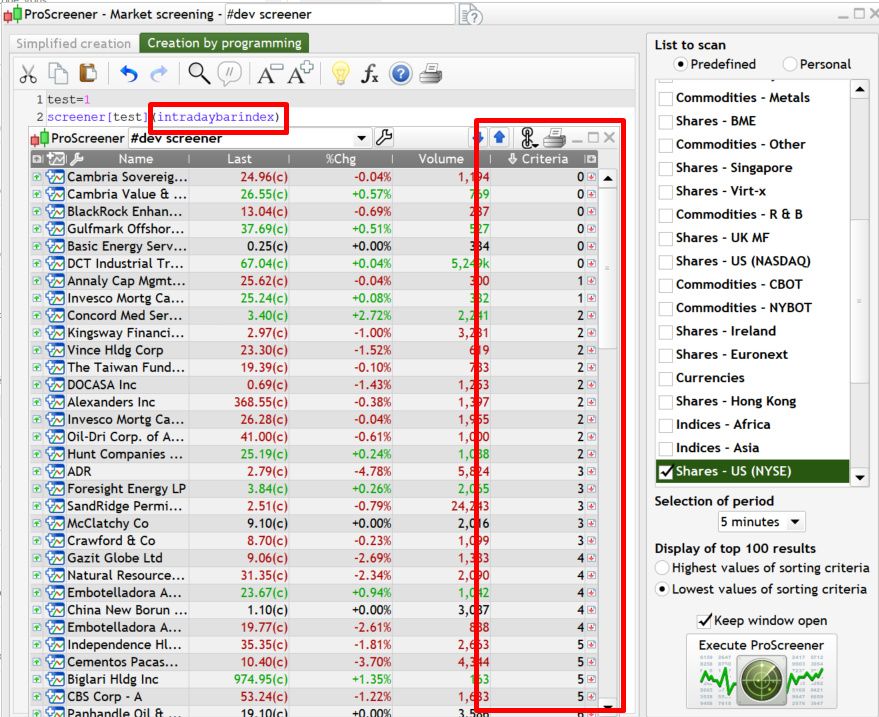Switch to Simplified creation tab
The width and height of the screenshot is (879, 717).
pos(73,44)
